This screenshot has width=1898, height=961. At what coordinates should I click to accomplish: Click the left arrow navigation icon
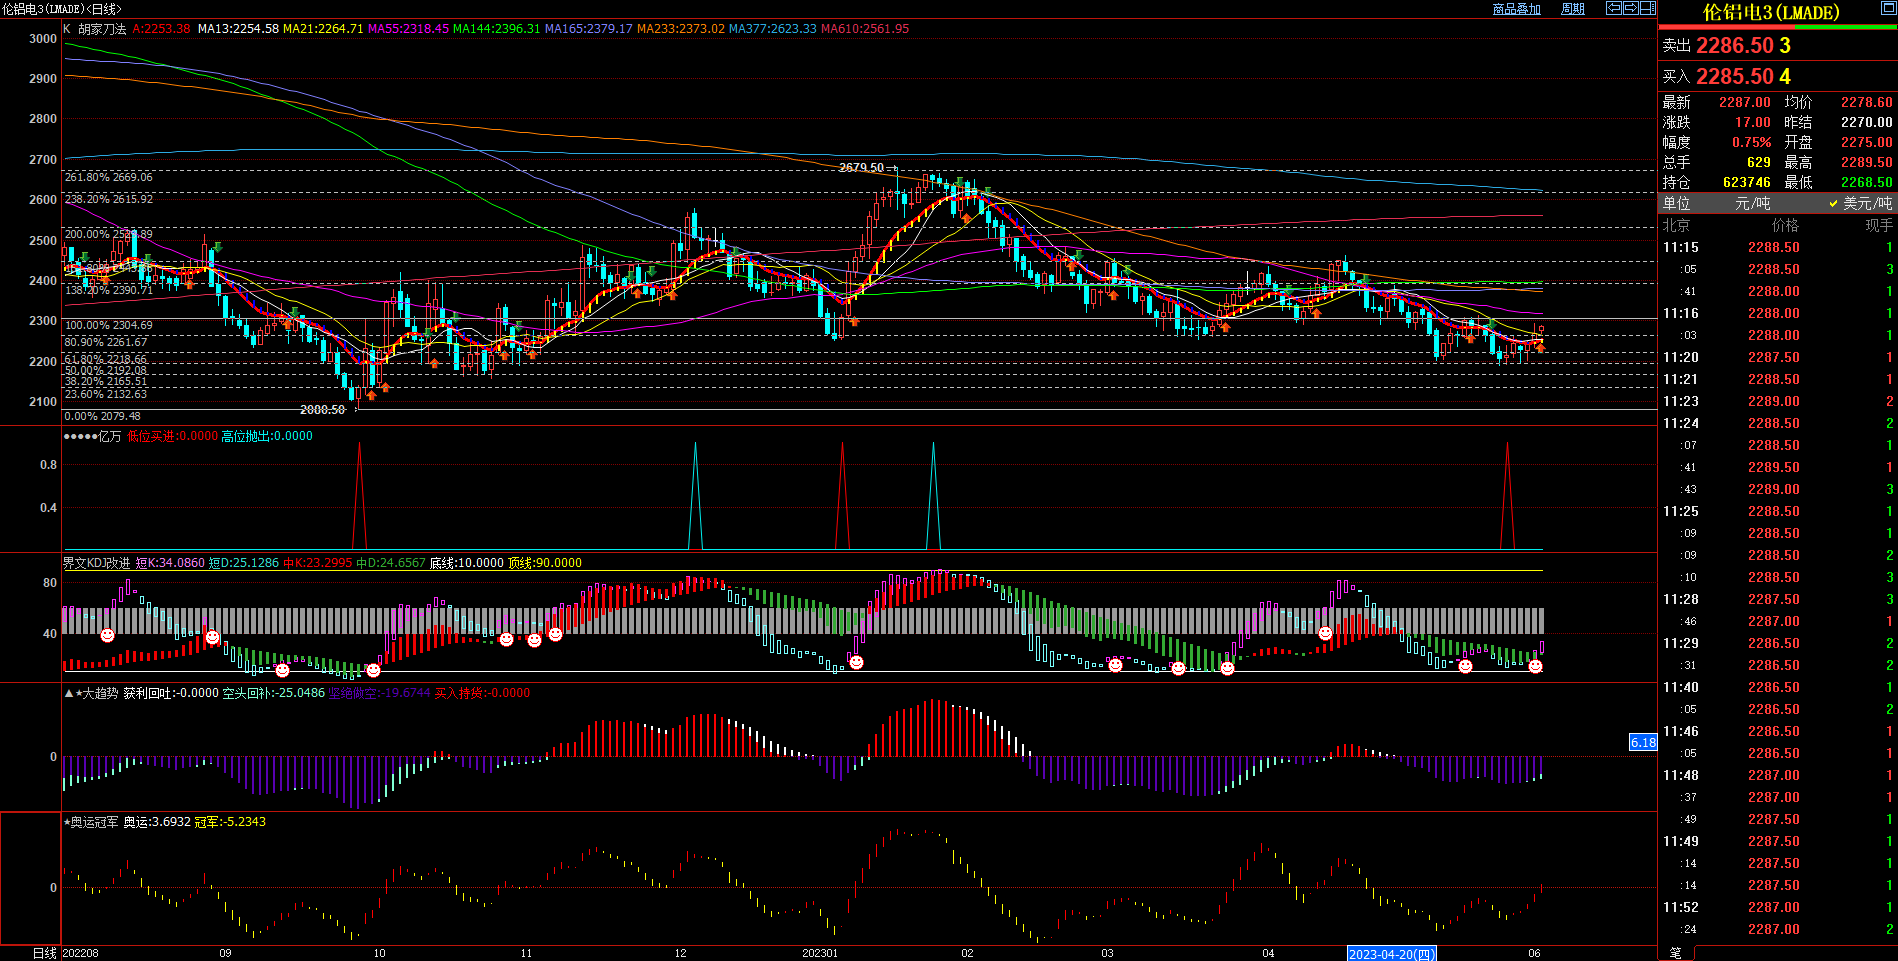[1614, 8]
